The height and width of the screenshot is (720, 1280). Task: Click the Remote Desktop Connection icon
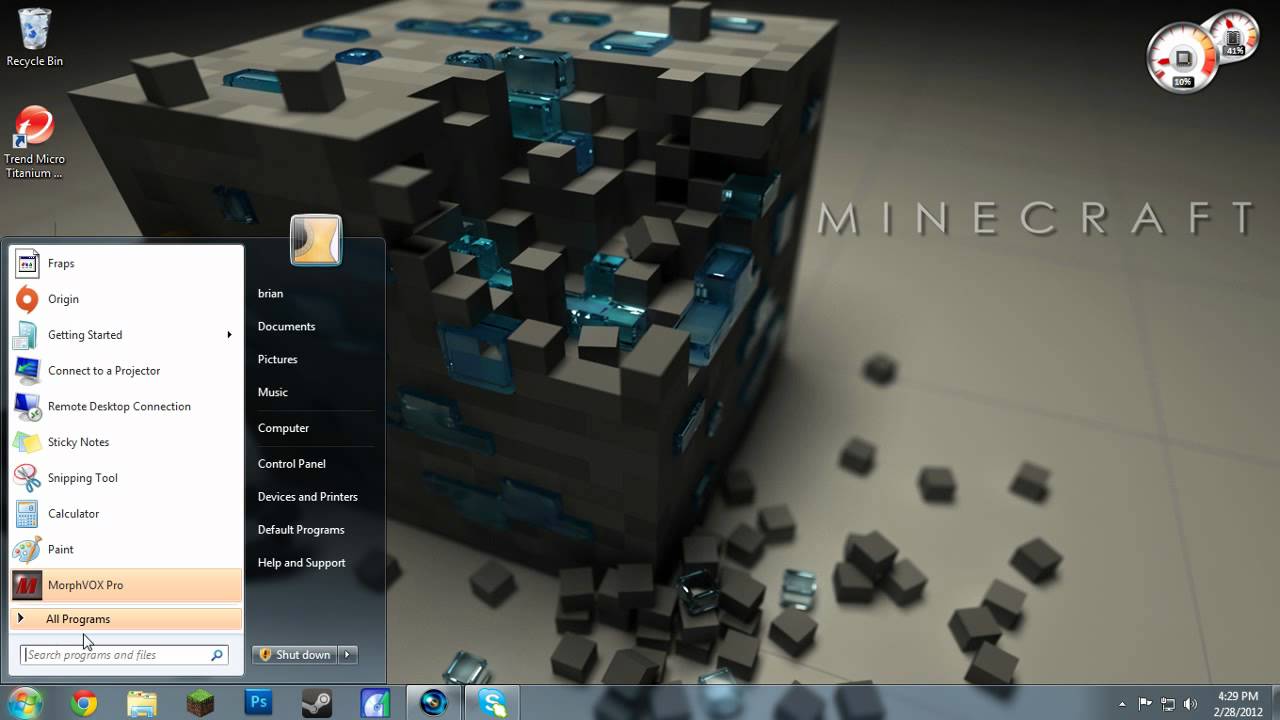(x=27, y=406)
